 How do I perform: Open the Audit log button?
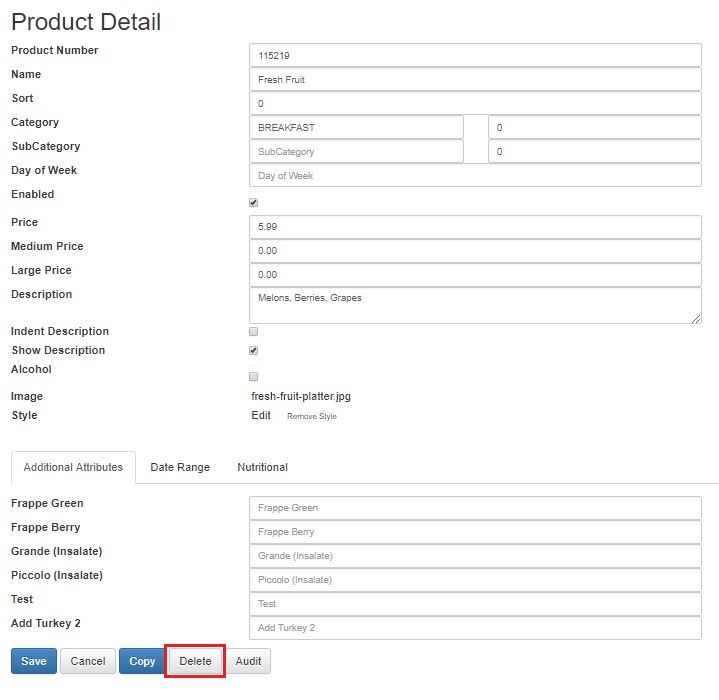pos(249,661)
